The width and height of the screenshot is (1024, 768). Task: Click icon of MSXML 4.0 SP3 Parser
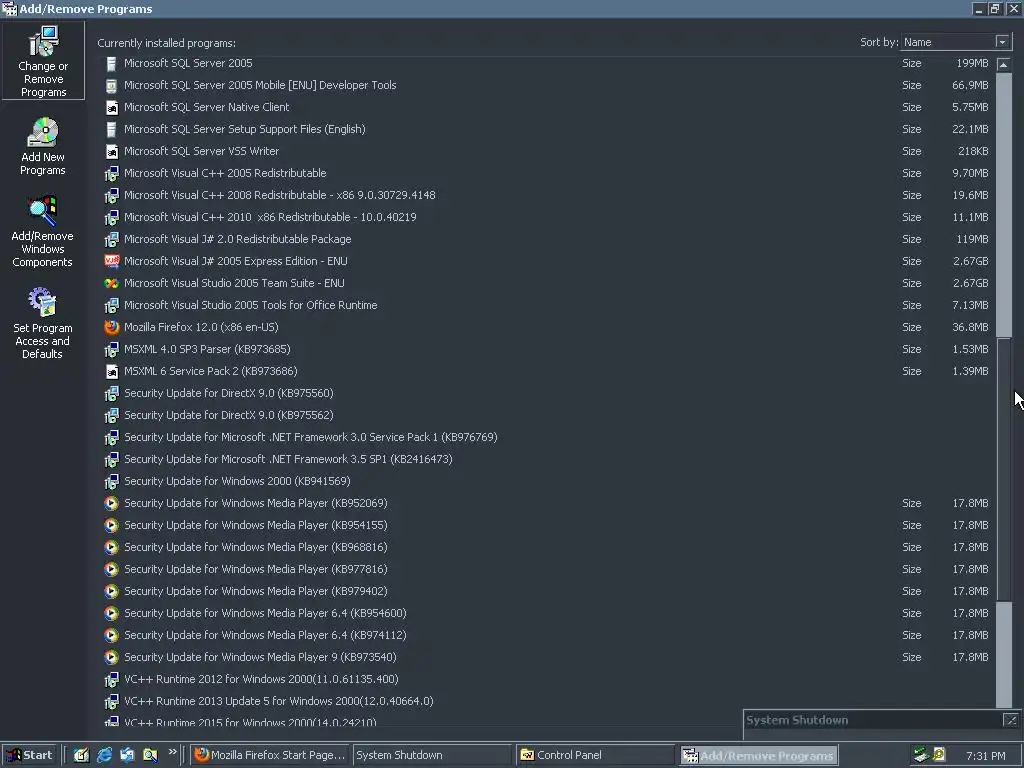(112, 349)
